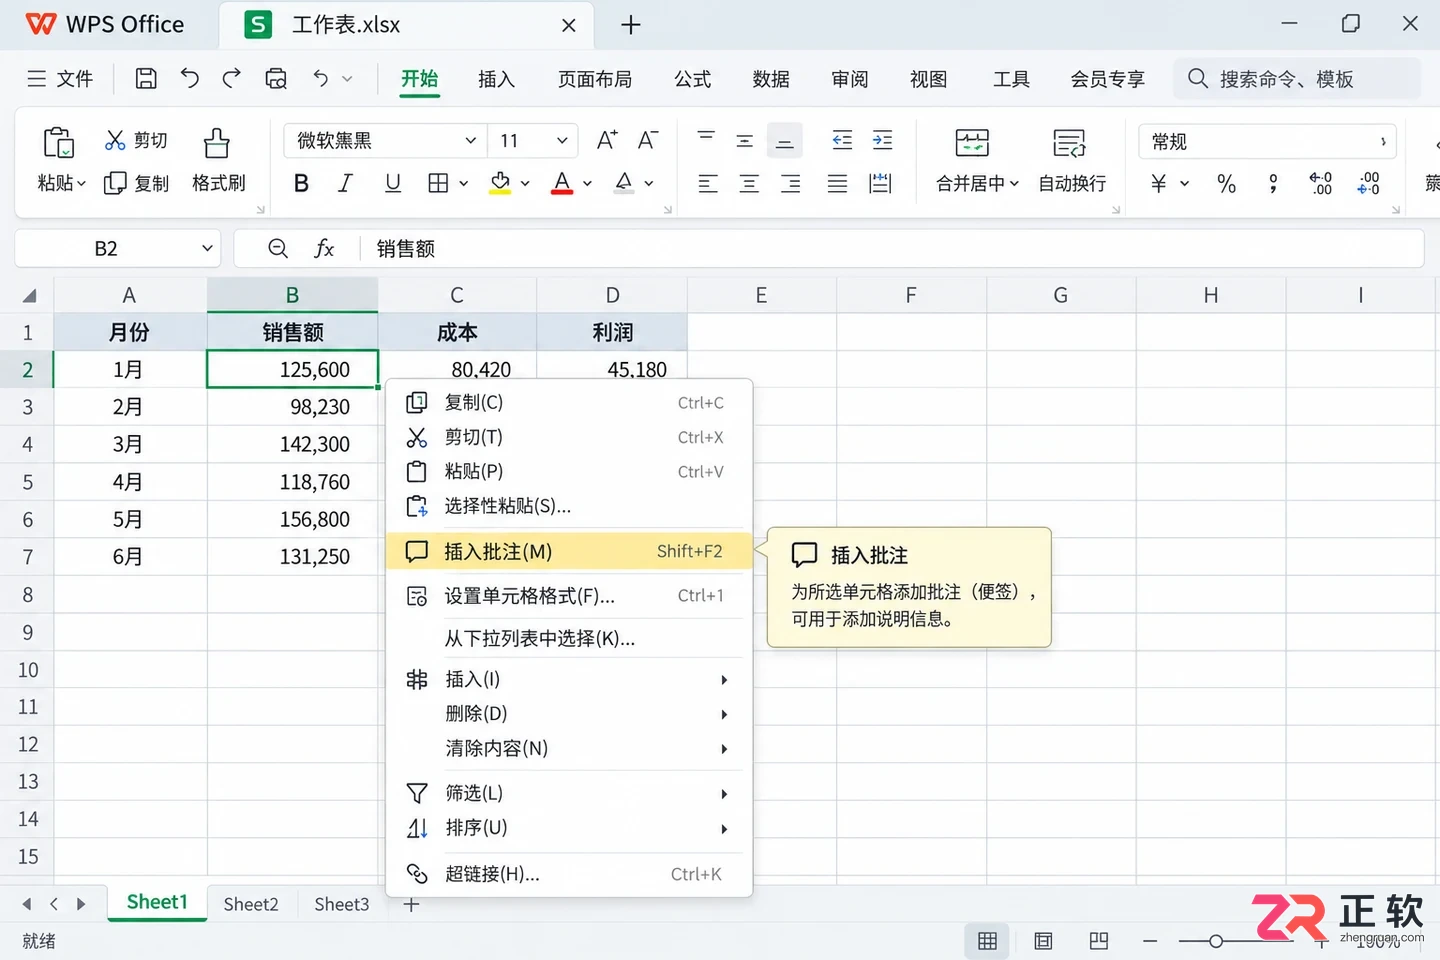Screen dimensions: 1440x960
Task: Align text to middle vertically
Action: tap(745, 141)
